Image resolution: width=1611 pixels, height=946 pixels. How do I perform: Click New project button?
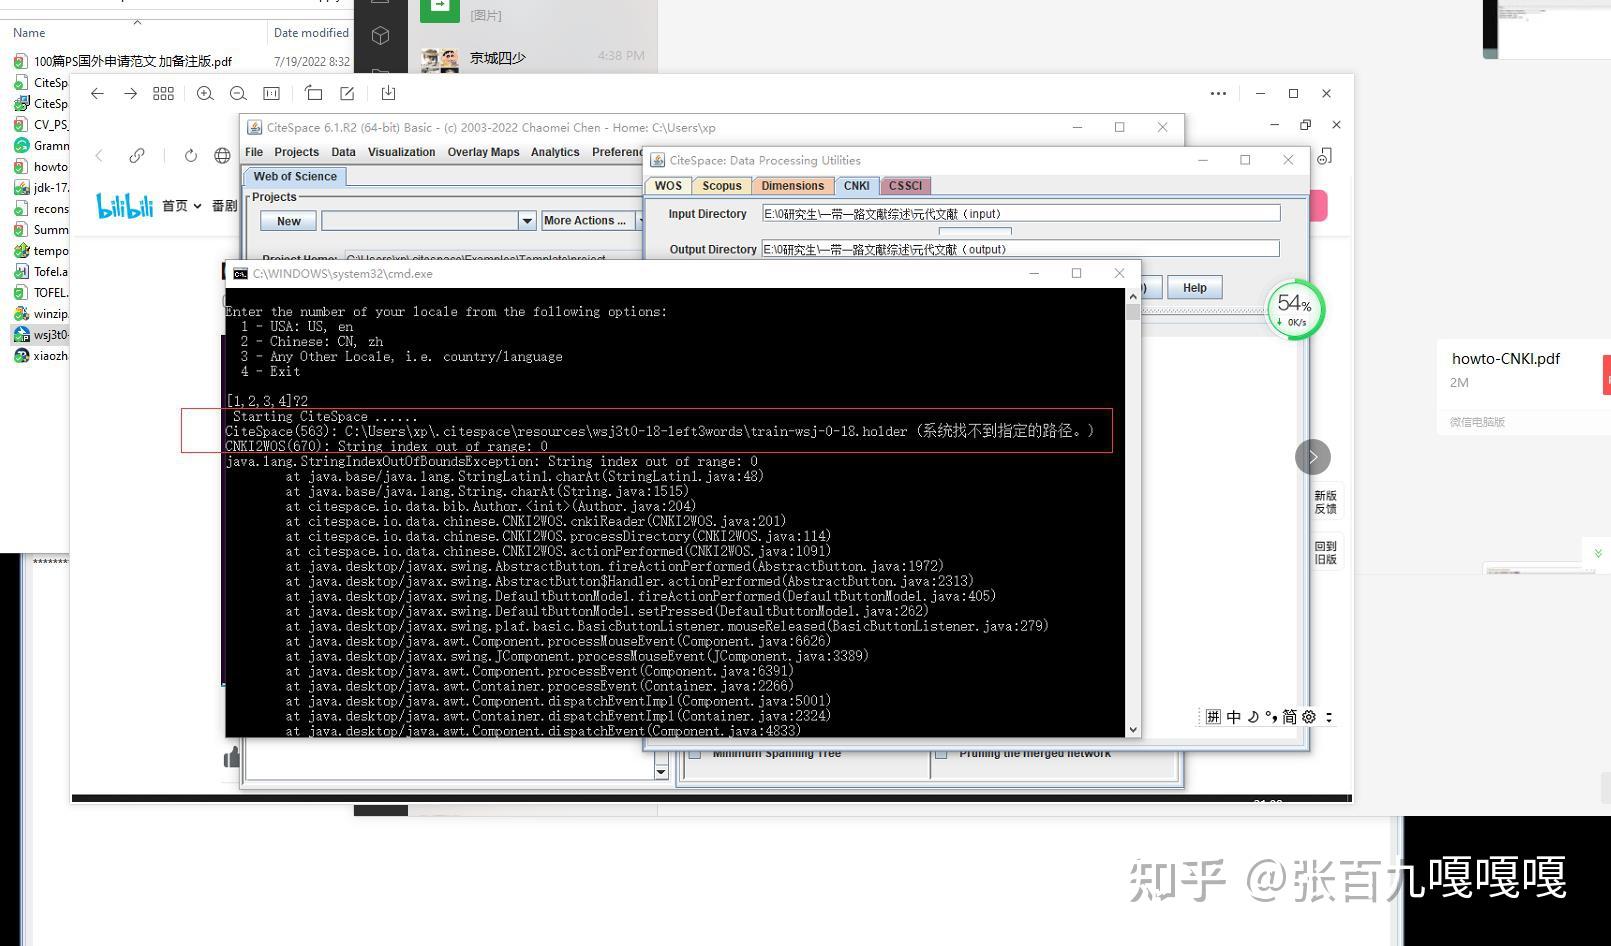(x=289, y=221)
